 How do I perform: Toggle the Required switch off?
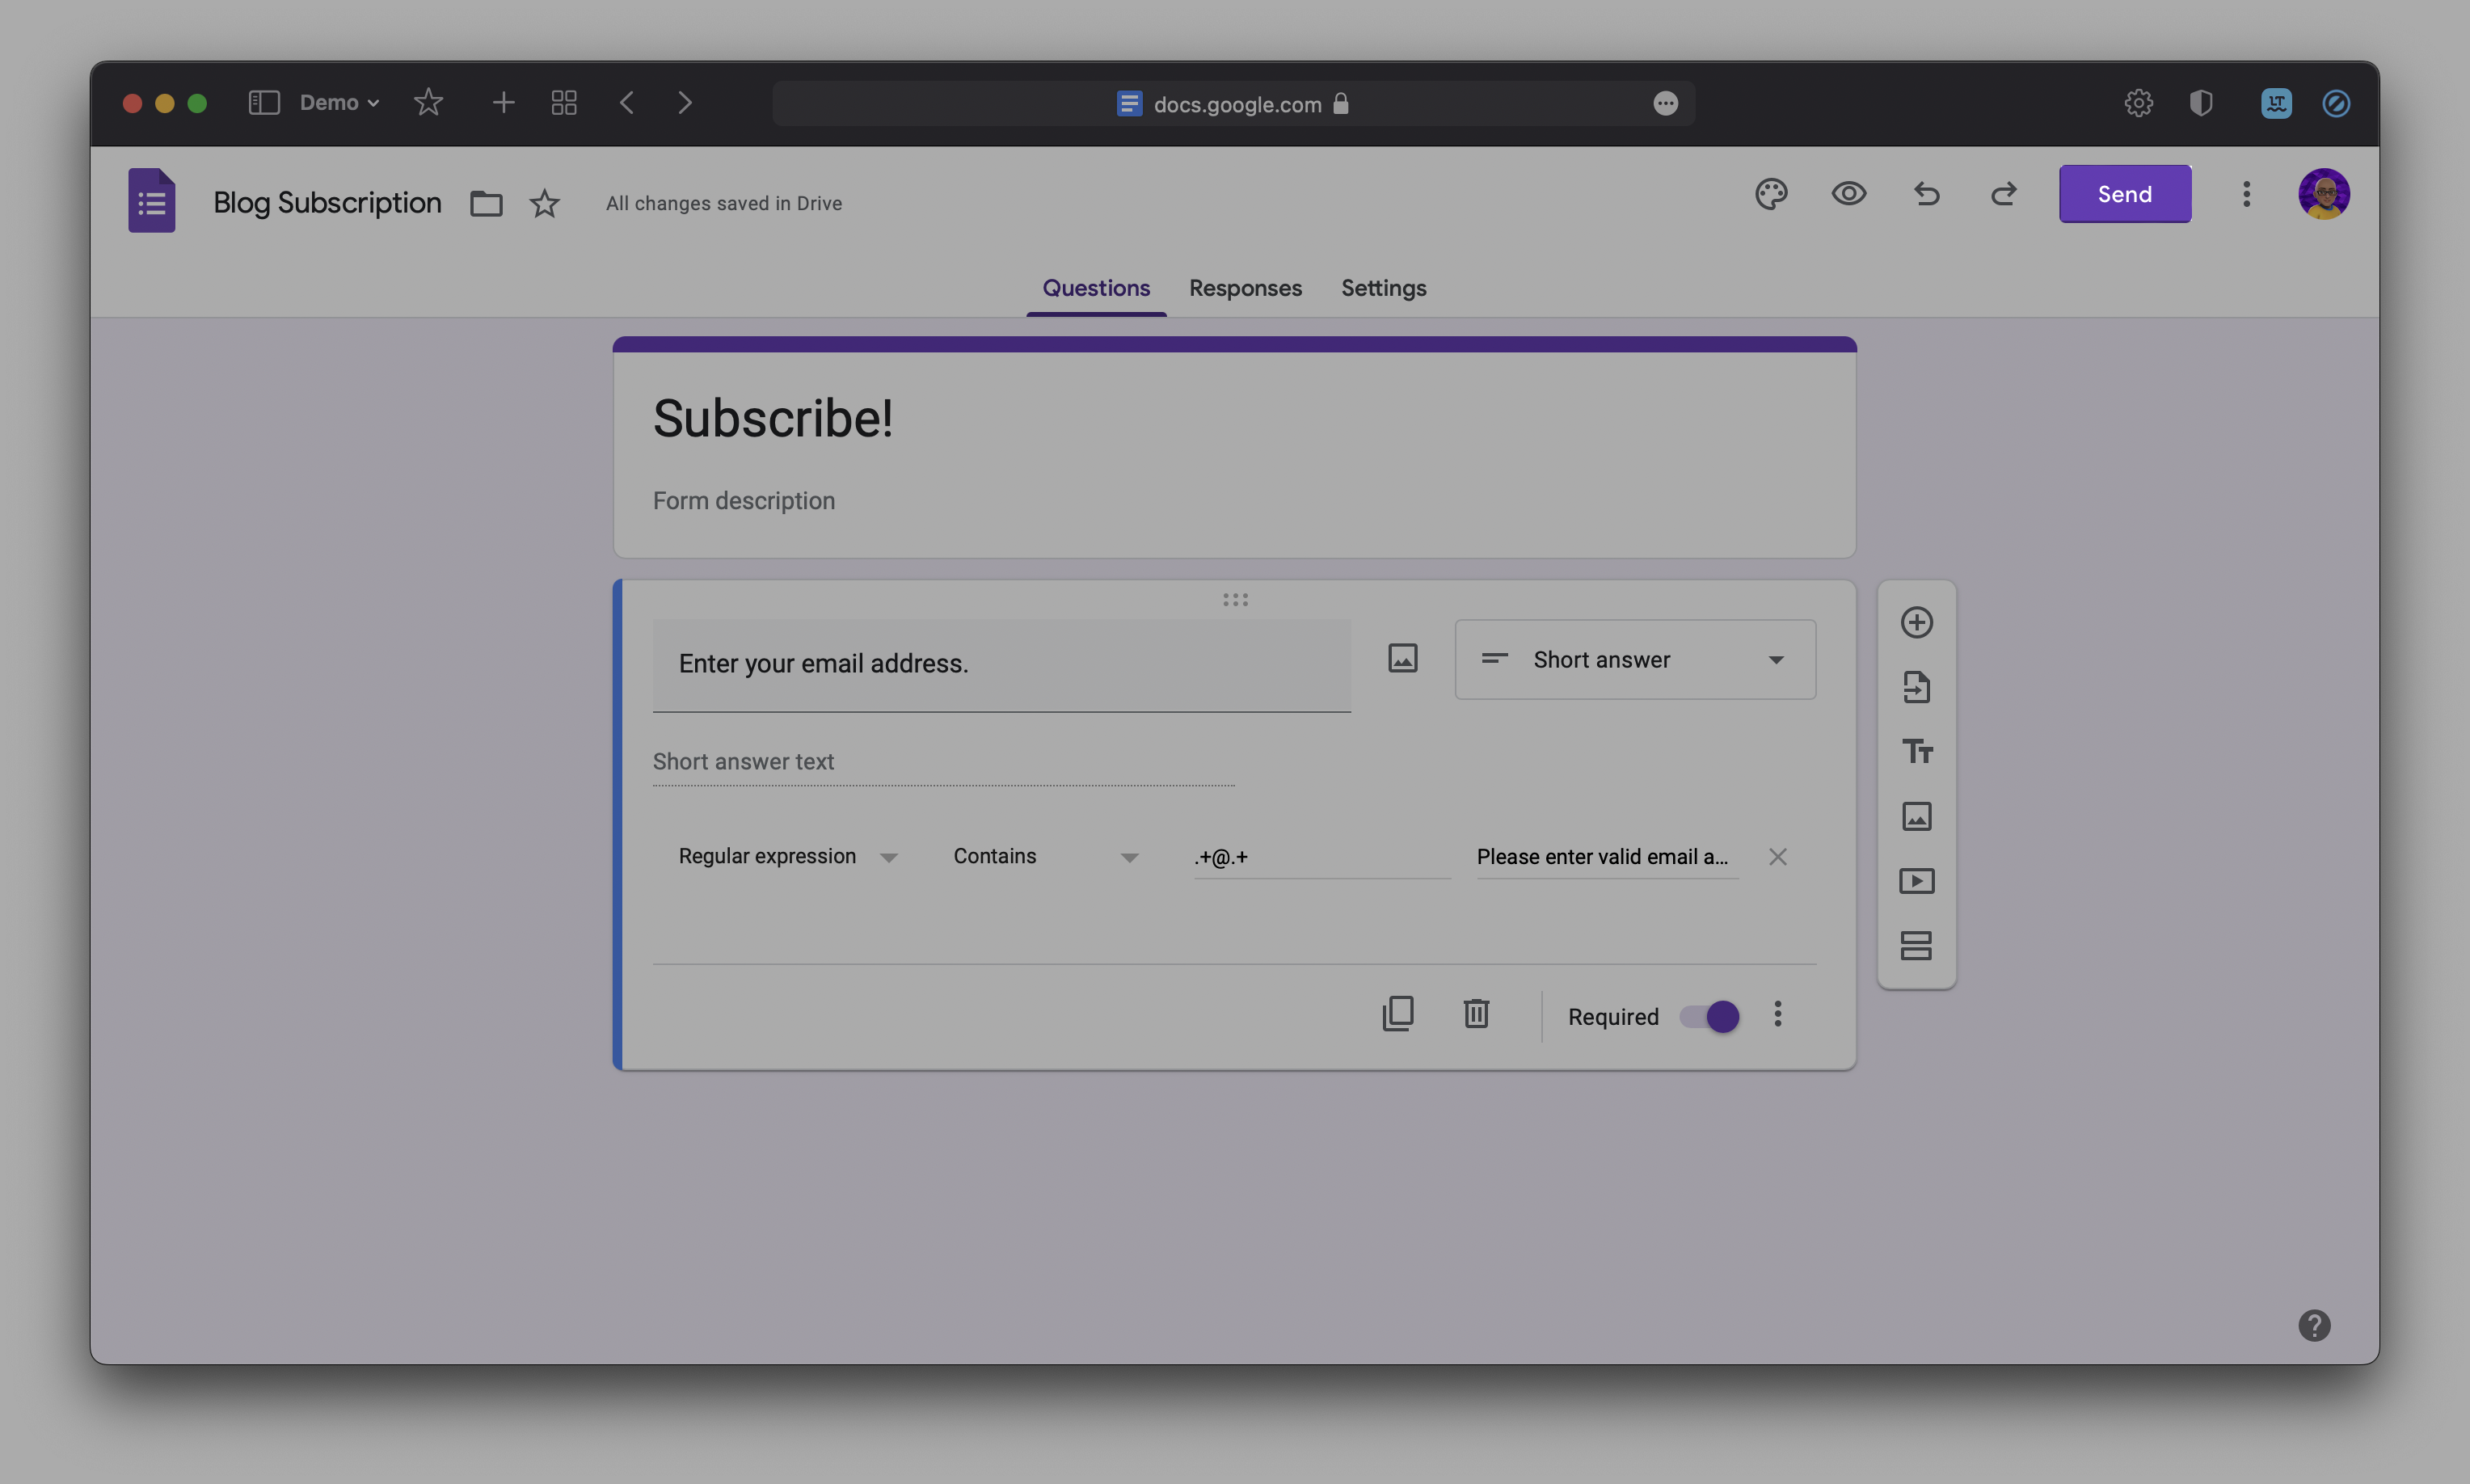[x=1709, y=1017]
